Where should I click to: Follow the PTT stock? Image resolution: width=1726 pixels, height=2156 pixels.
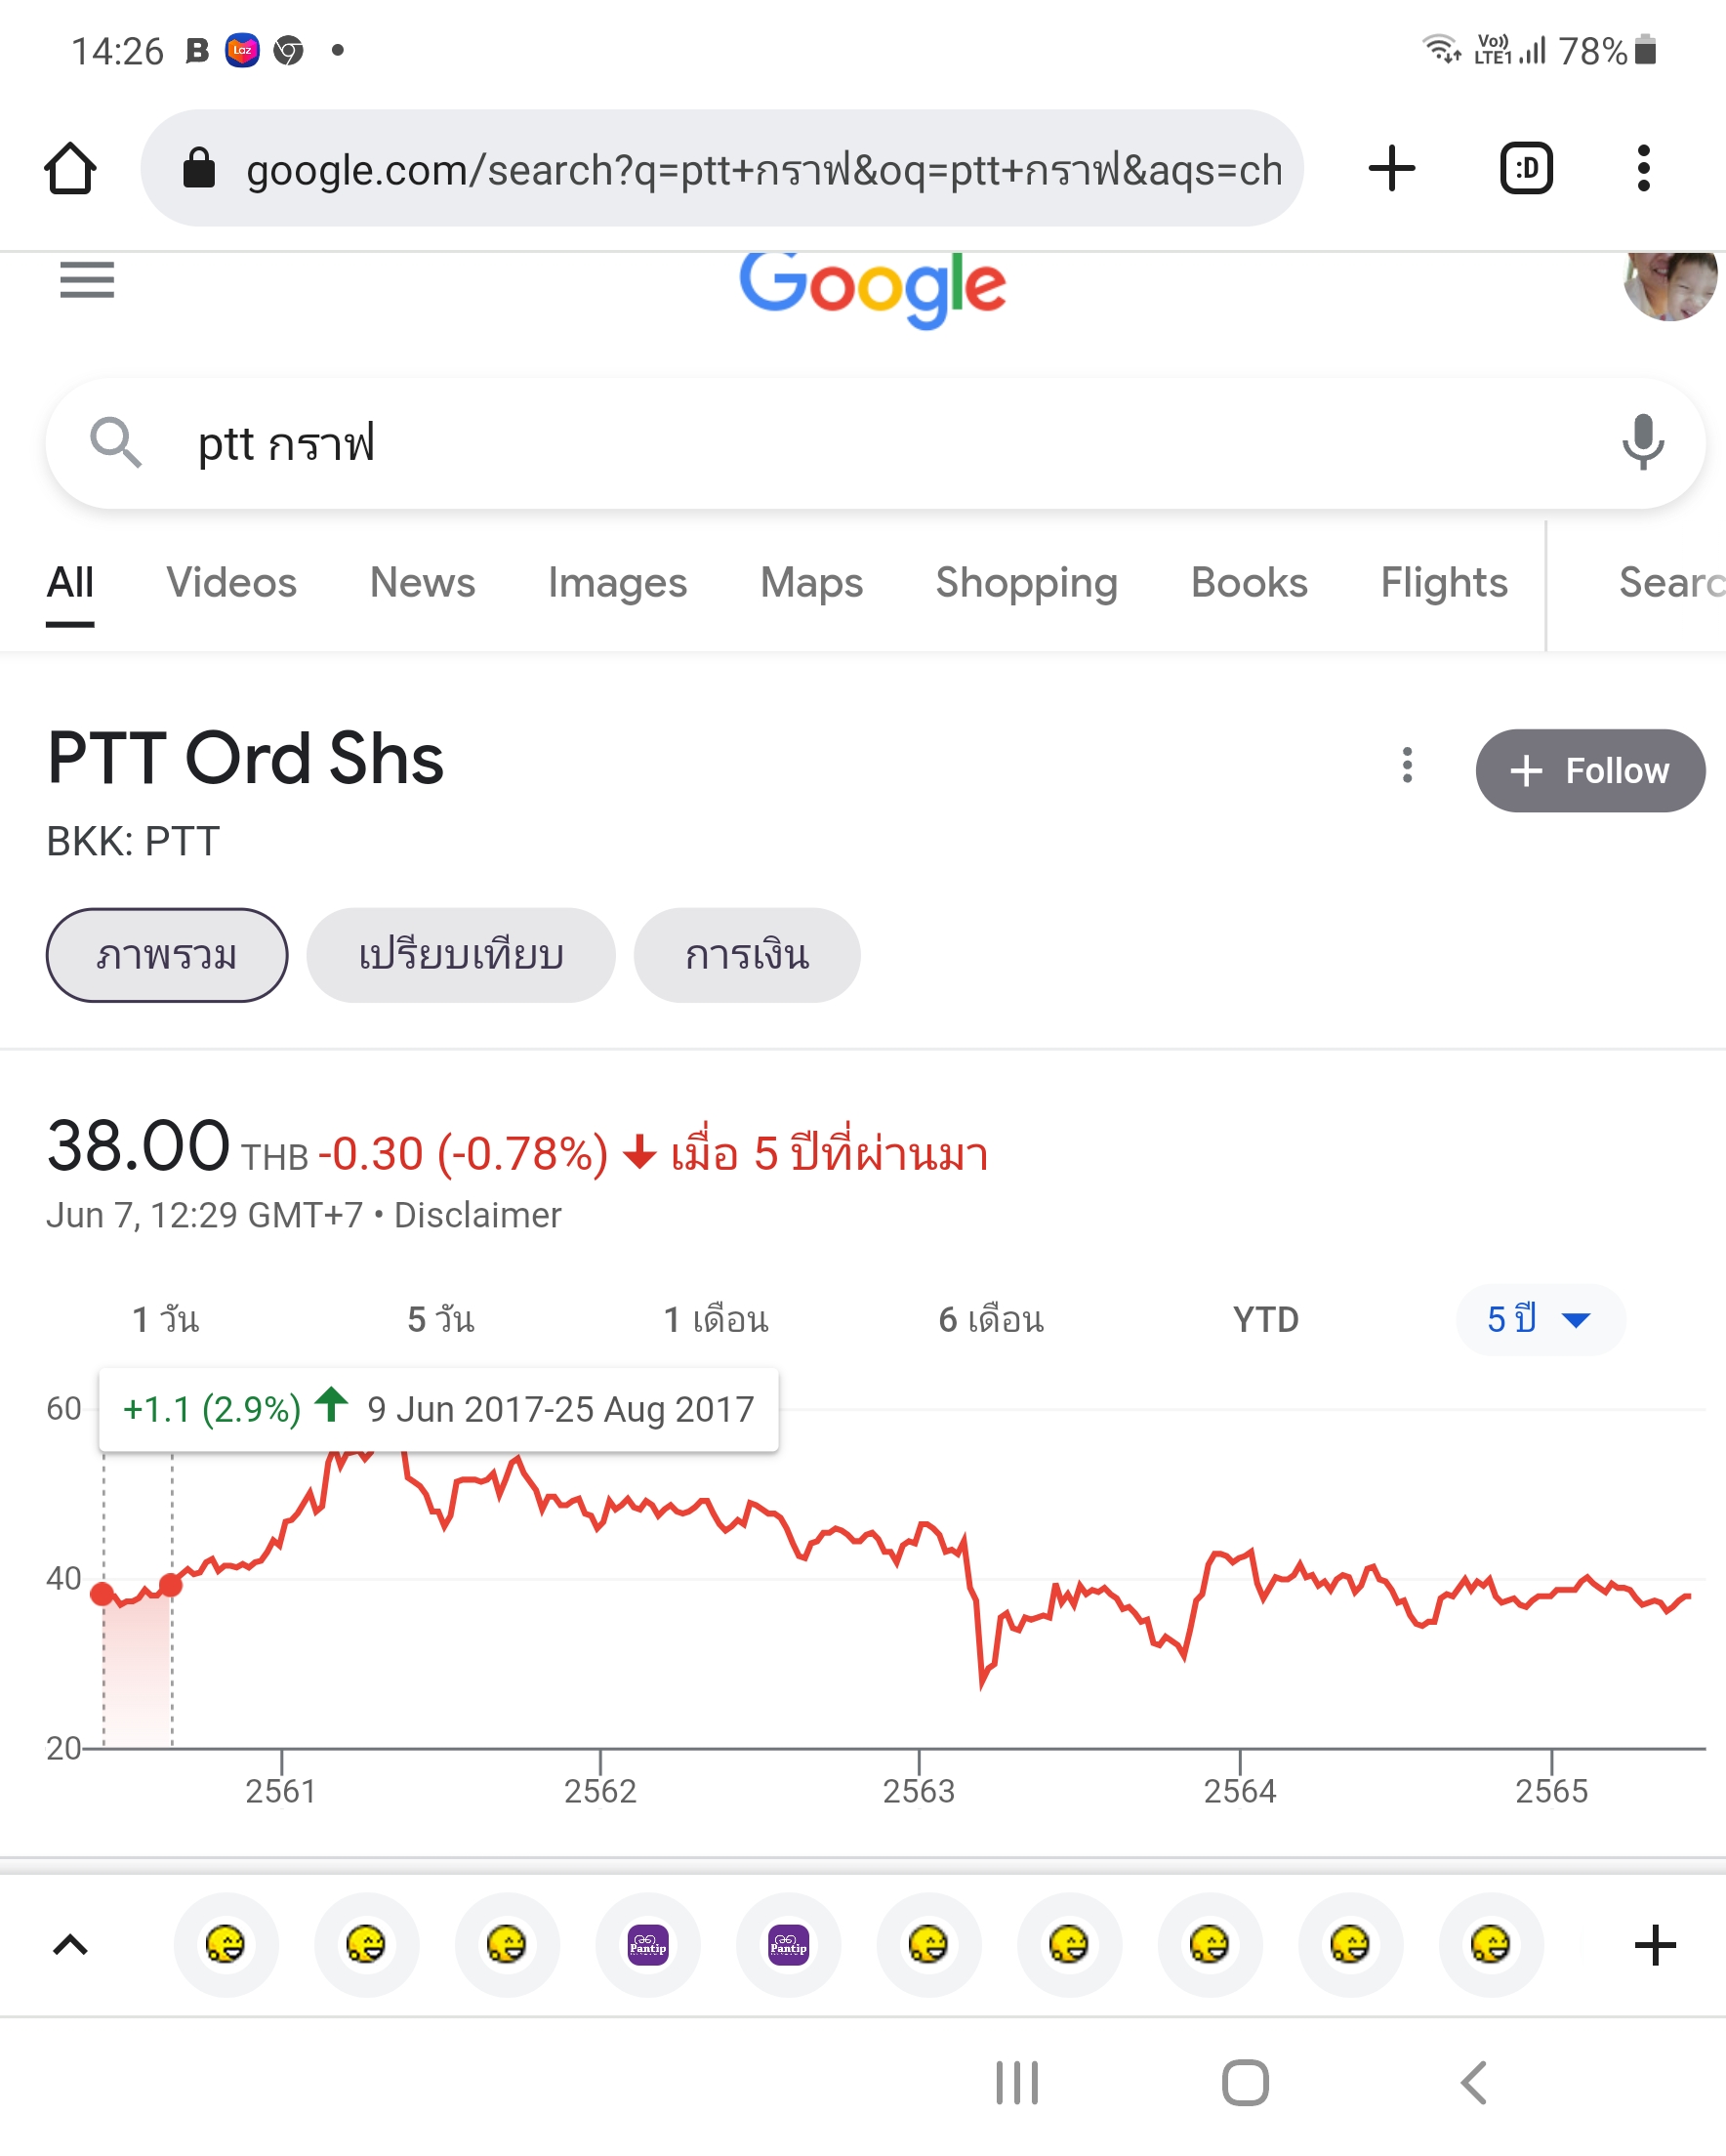coord(1590,770)
